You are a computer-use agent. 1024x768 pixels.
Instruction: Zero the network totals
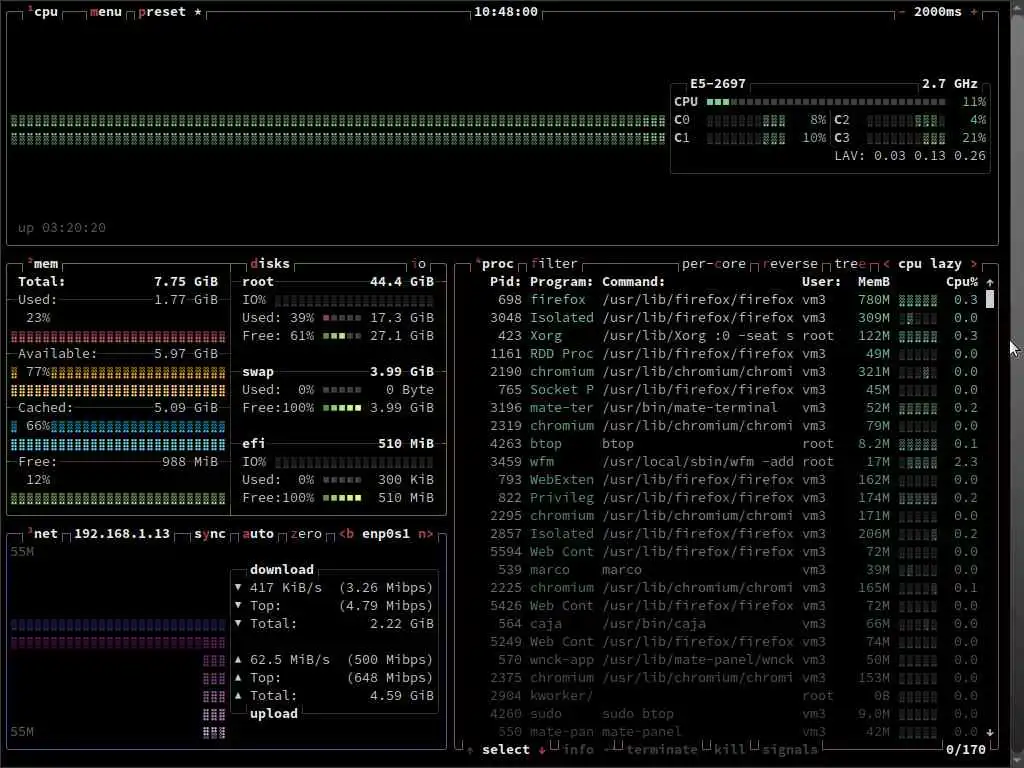coord(306,534)
